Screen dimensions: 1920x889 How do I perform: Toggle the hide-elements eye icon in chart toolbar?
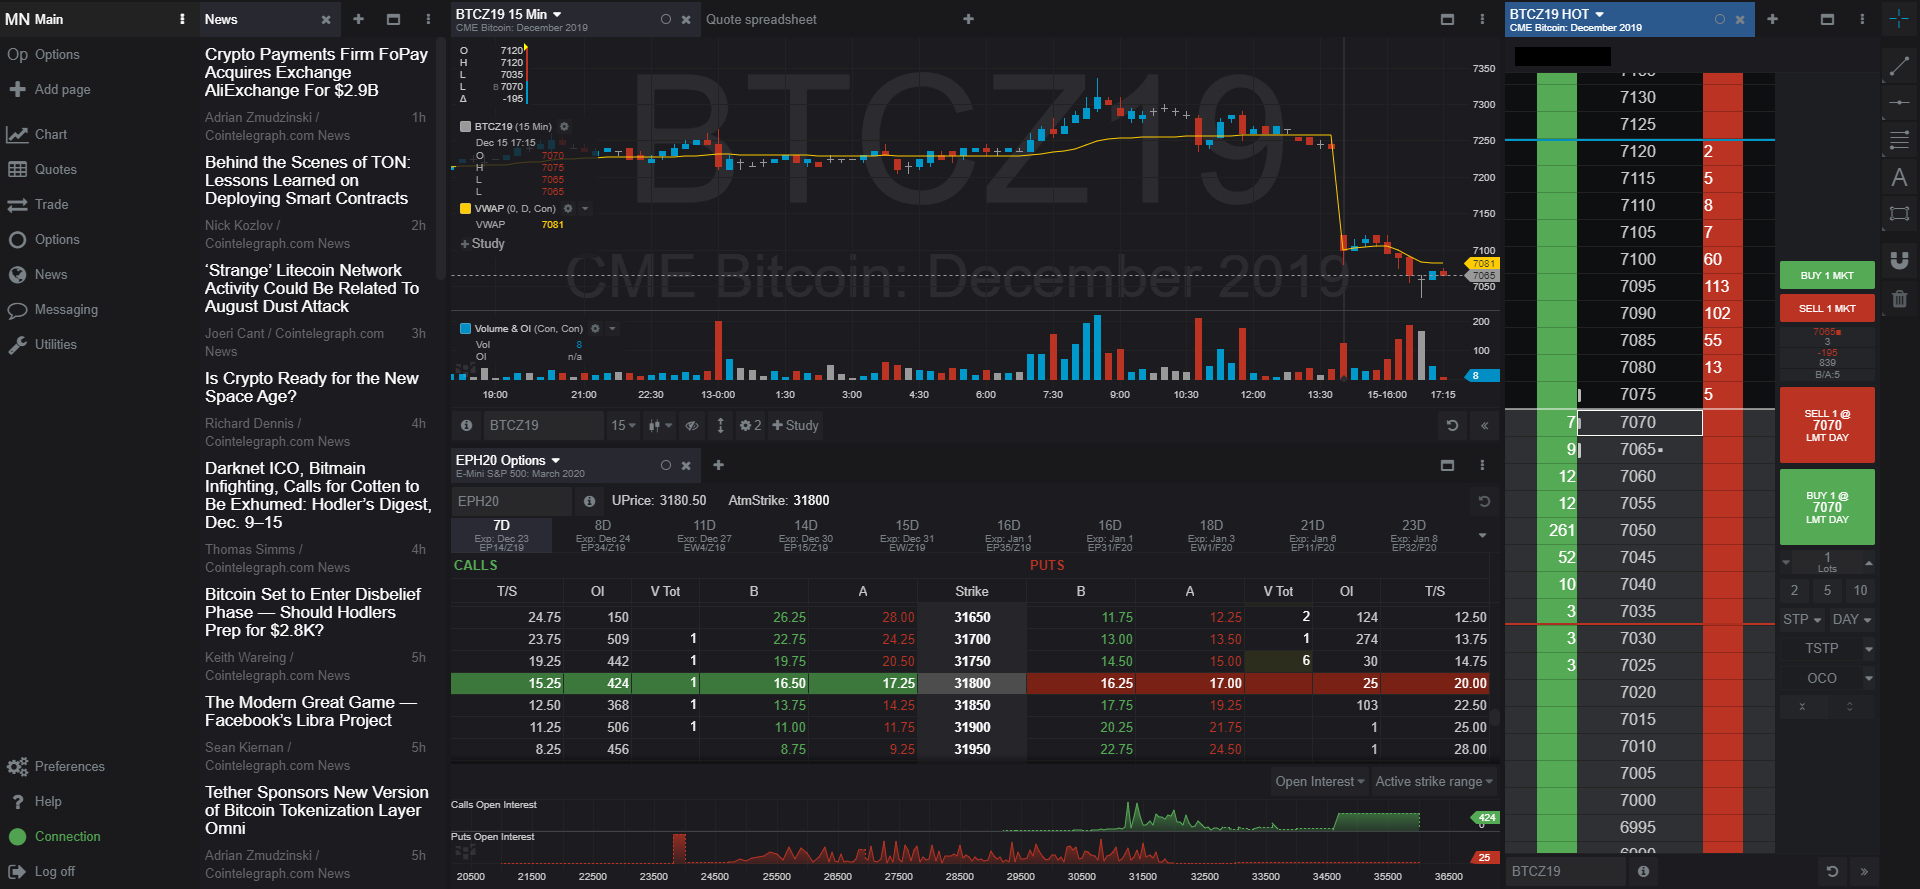pos(691,425)
